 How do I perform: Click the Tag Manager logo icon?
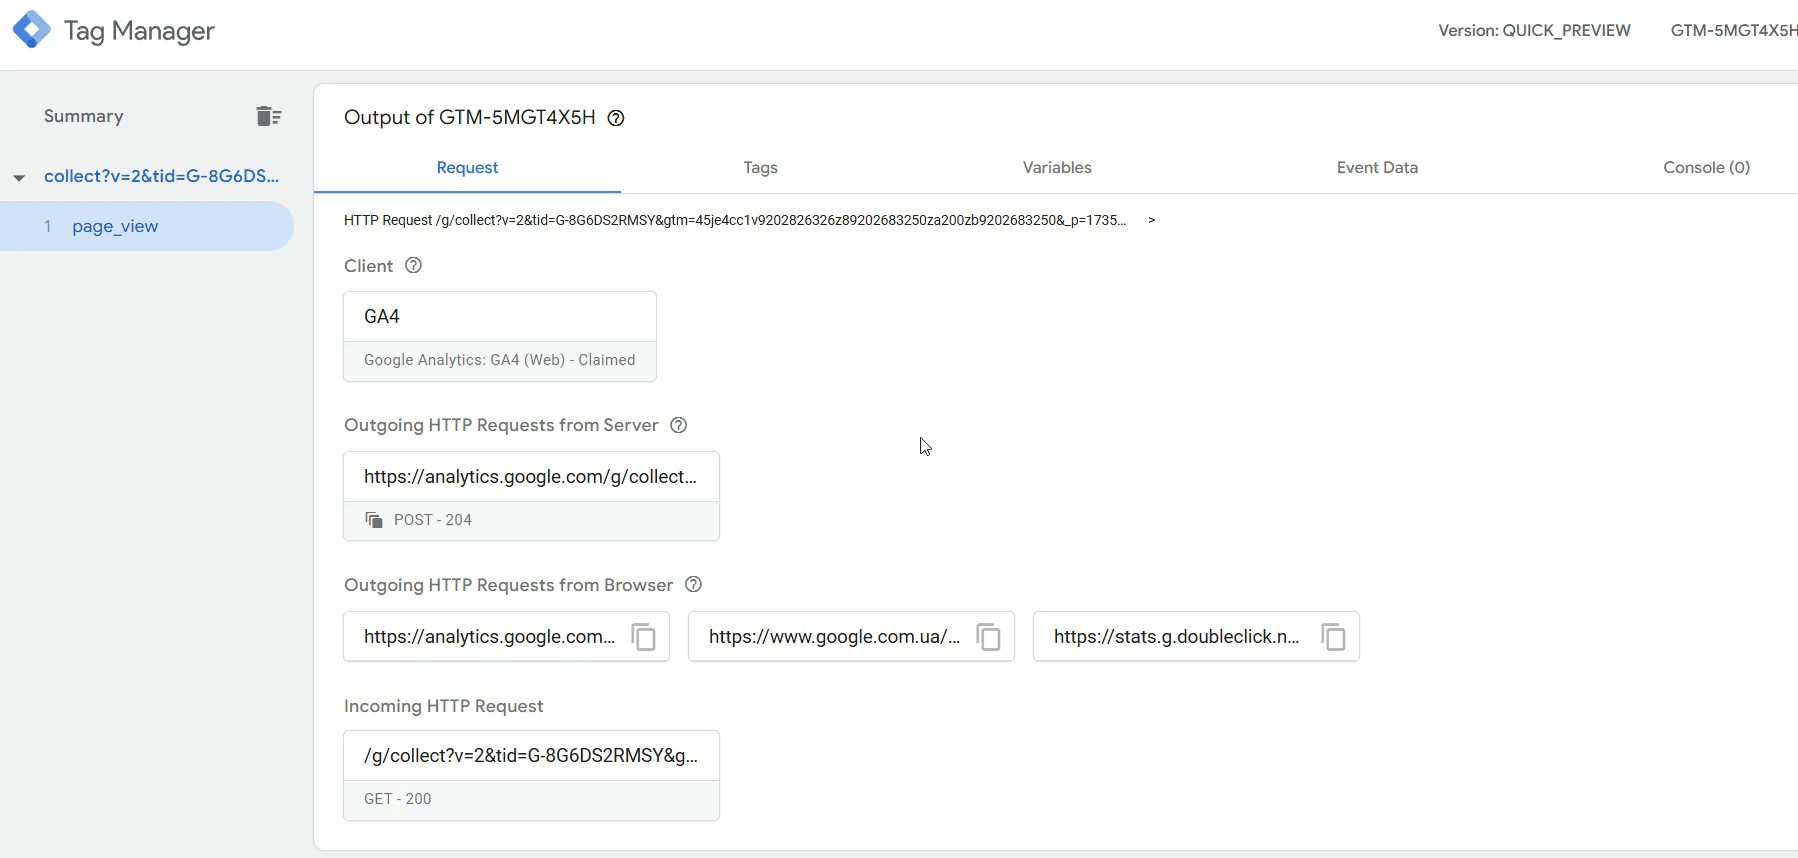tap(32, 30)
